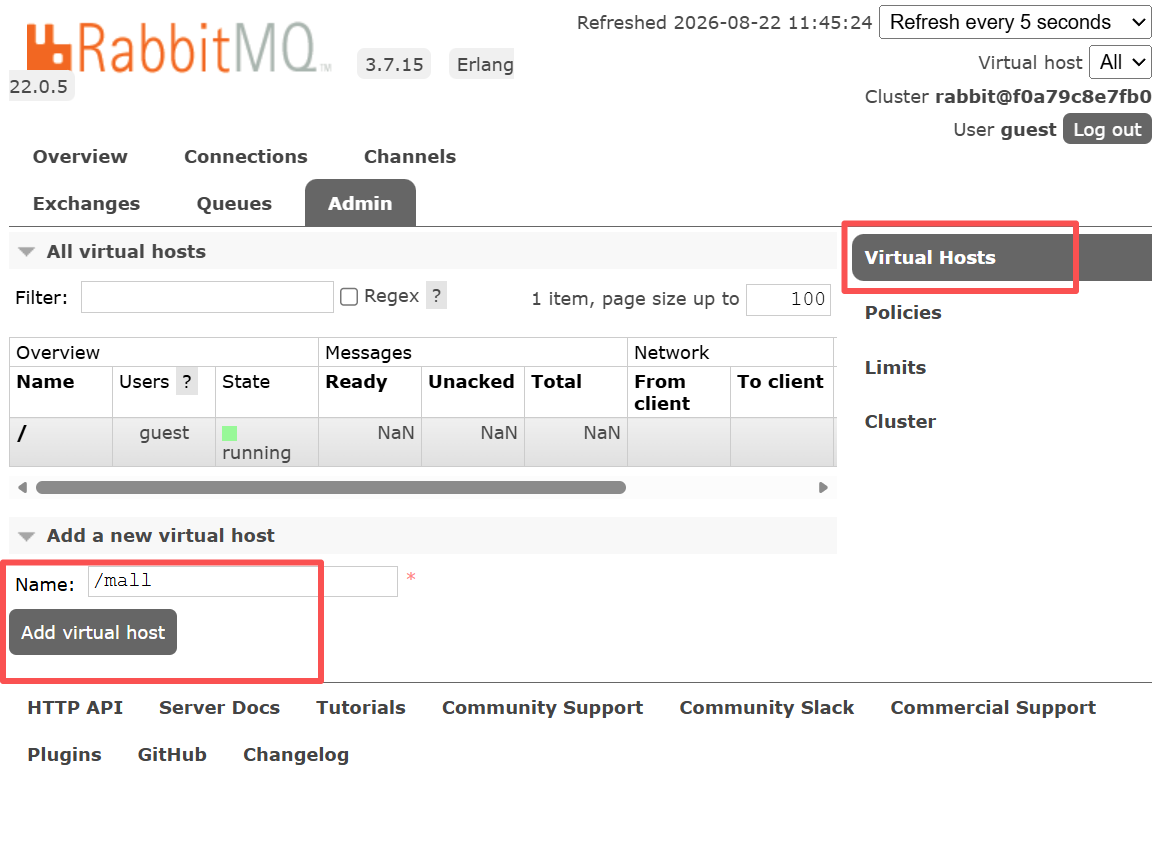Open the Channels tab
The image size is (1173, 843).
tap(410, 156)
